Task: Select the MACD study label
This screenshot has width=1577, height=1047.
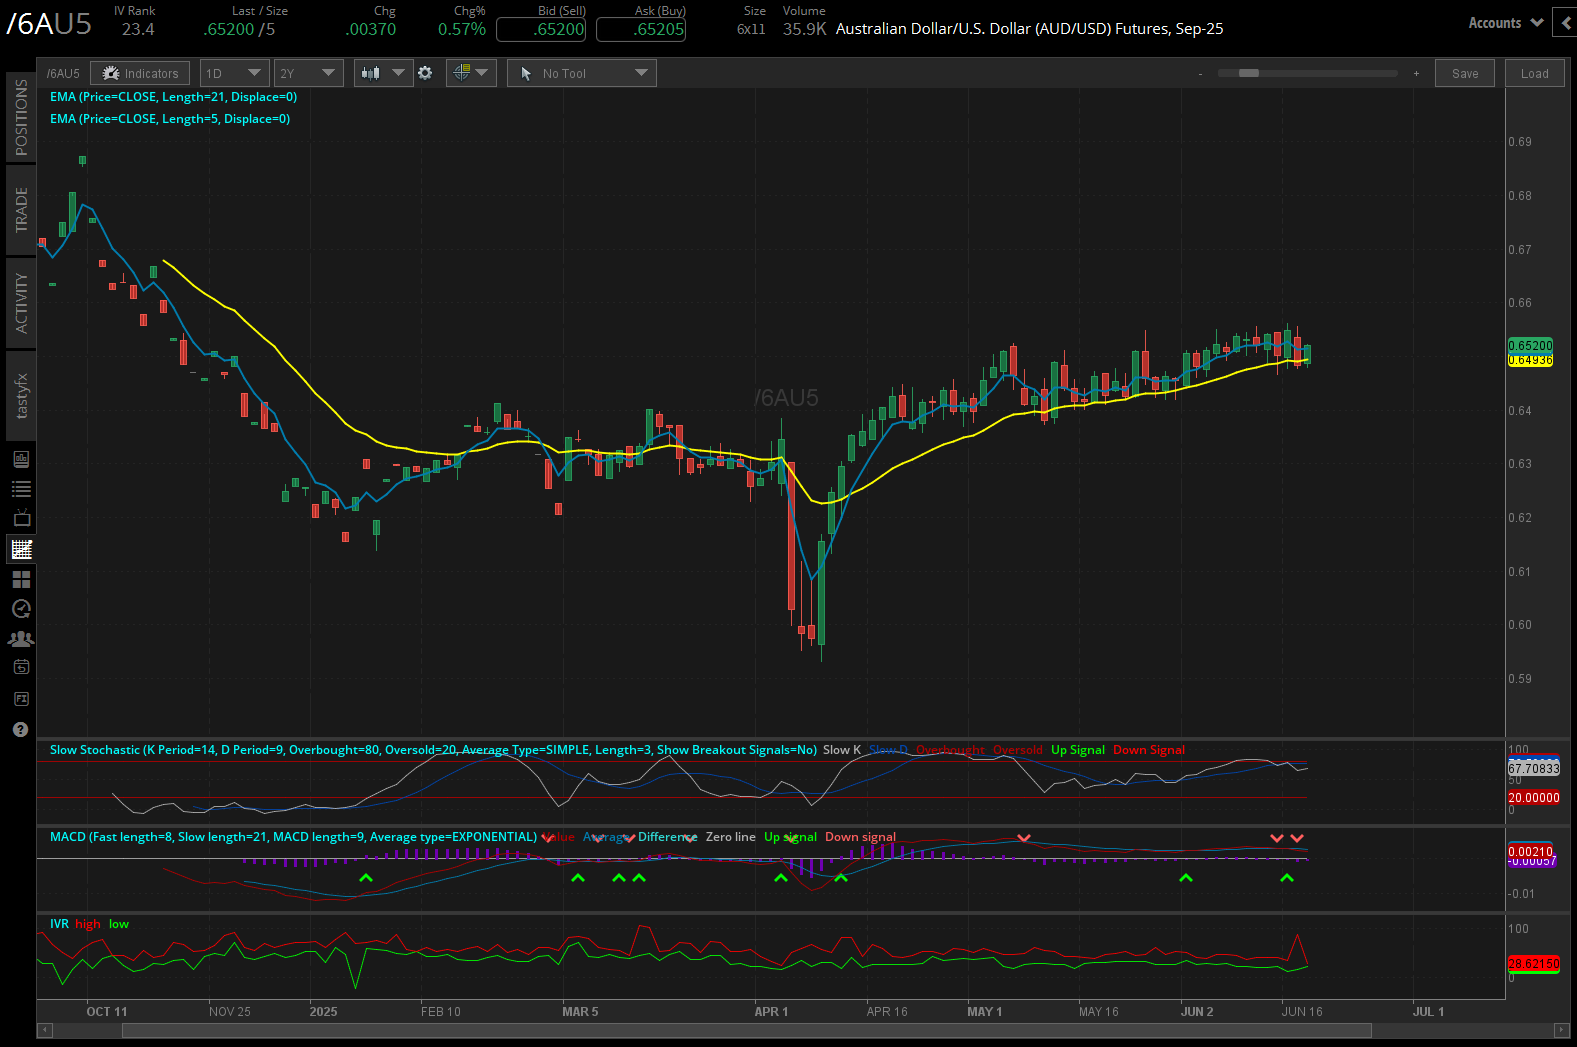Action: 293,837
